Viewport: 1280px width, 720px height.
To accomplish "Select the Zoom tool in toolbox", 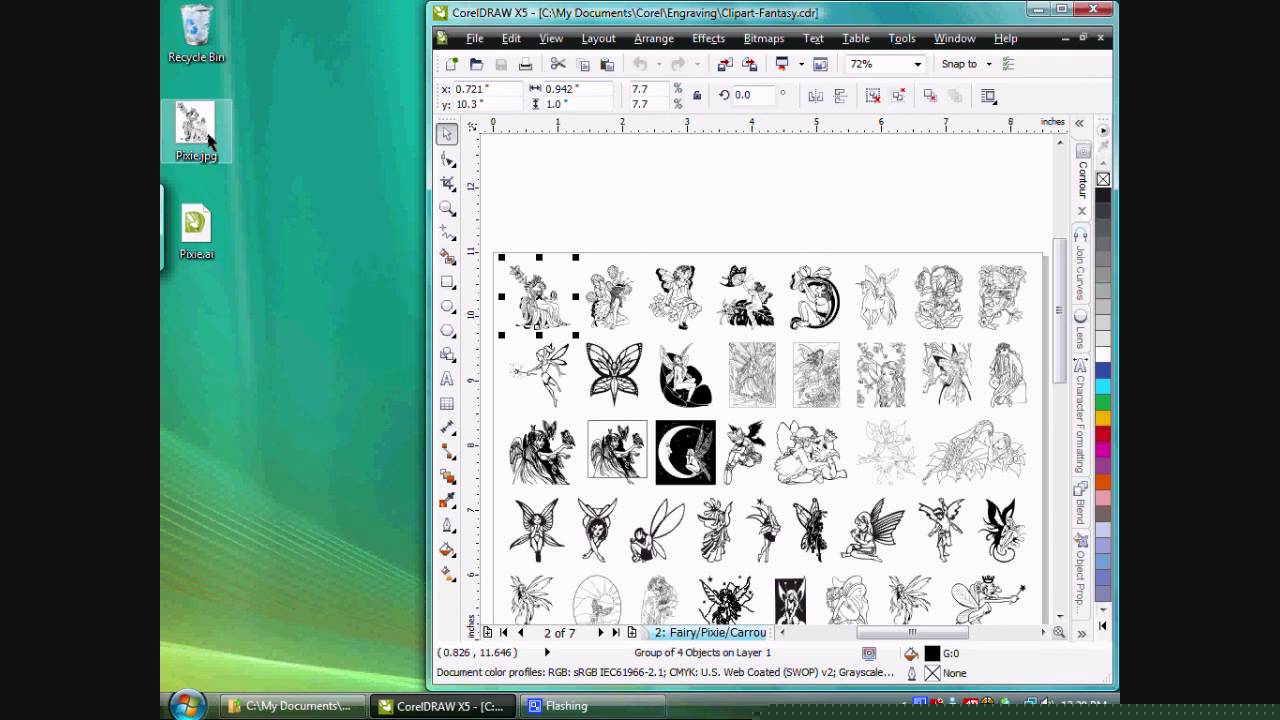I will (447, 208).
